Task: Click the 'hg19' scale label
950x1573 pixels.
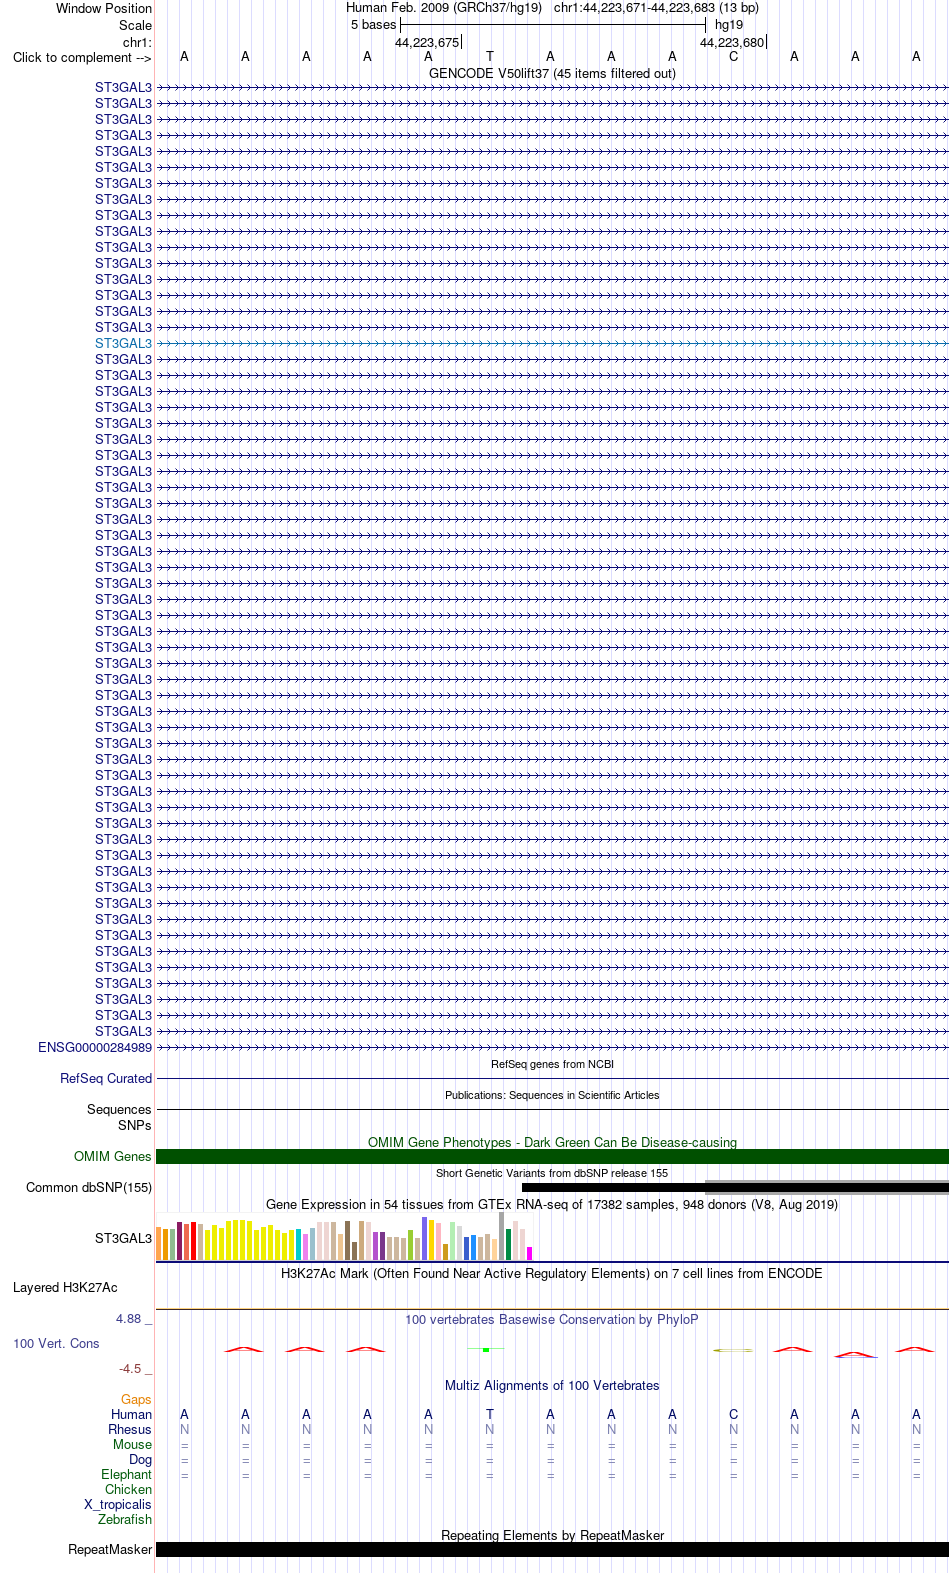Action: pos(728,25)
